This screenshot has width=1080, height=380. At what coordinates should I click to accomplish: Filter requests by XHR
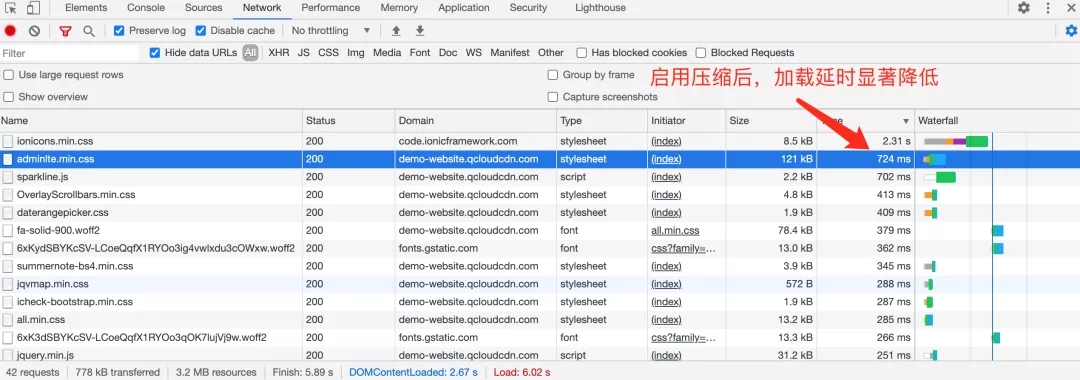tap(279, 53)
